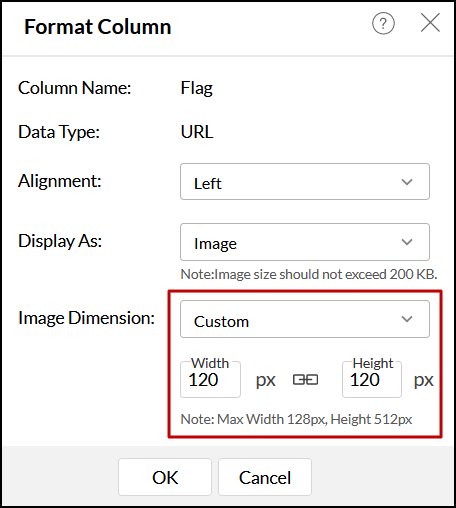
Task: Toggle the width-height link chain icon
Action: 305,380
